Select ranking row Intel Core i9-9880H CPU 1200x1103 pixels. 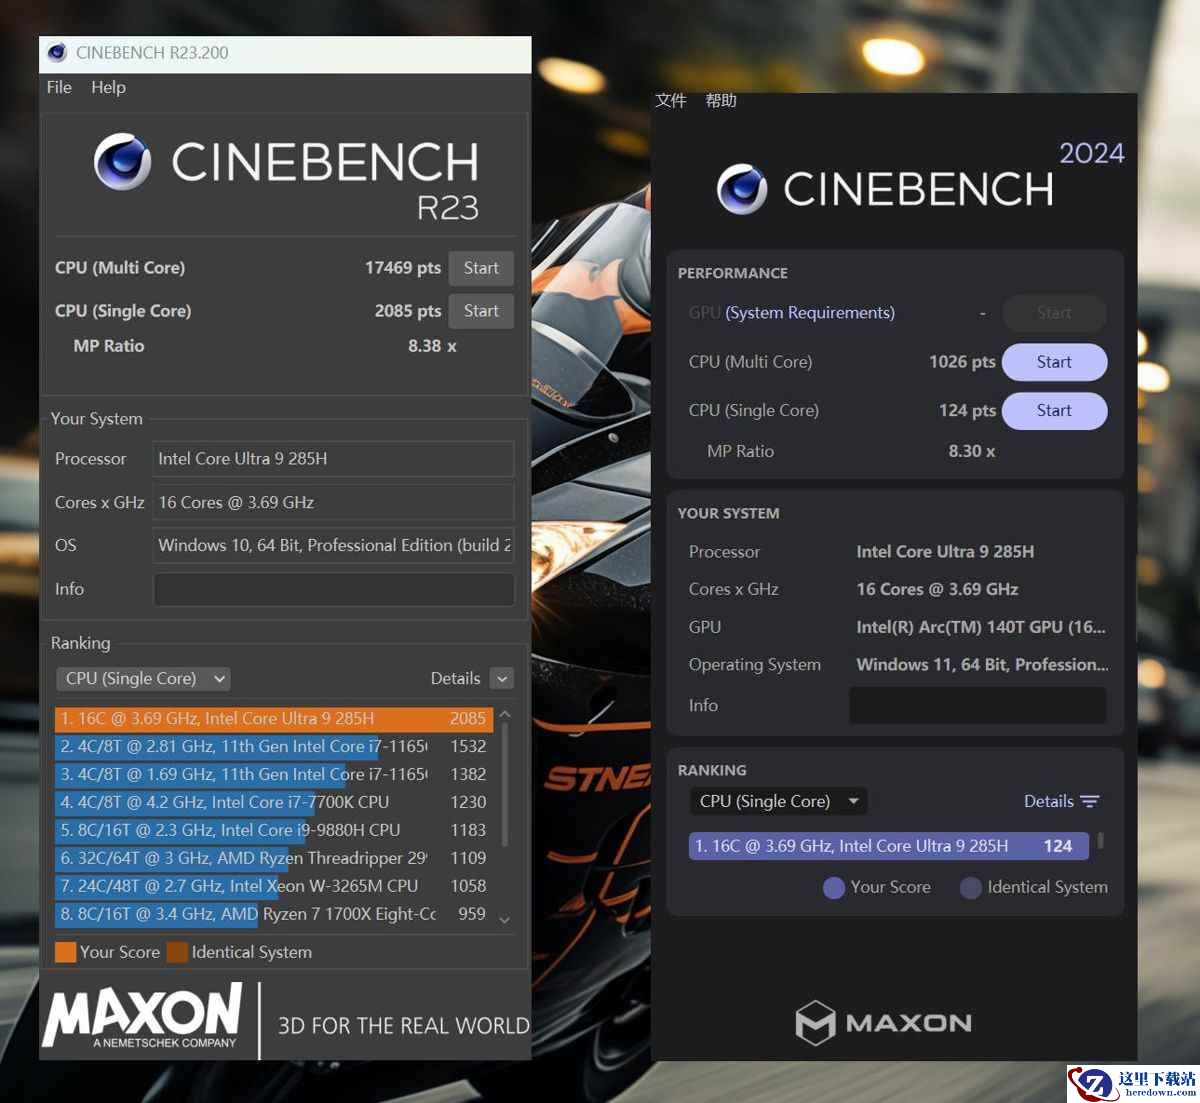(x=273, y=830)
